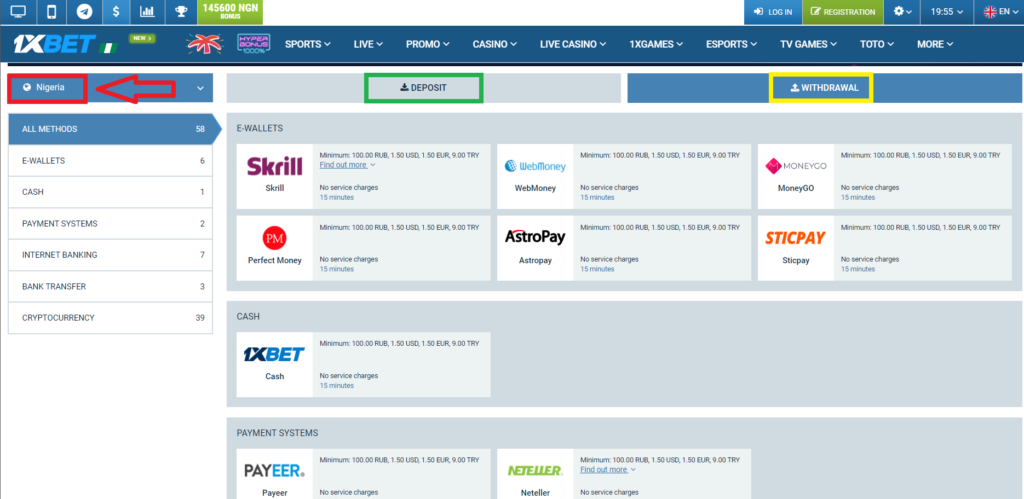This screenshot has height=499, width=1024.
Task: Click the Payeer label text
Action: coord(275,492)
